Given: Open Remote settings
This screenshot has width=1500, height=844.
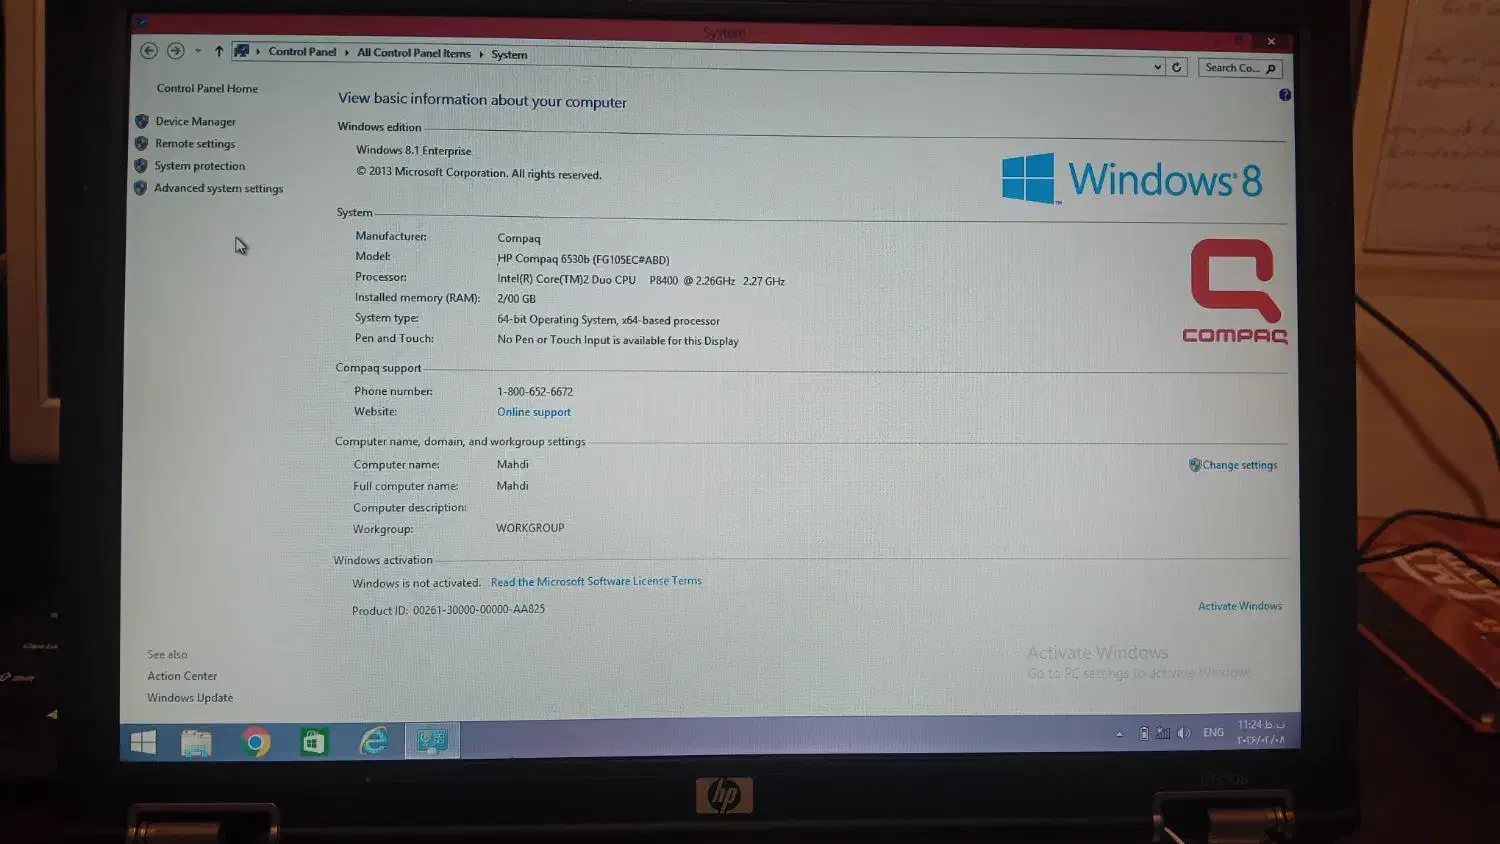Looking at the screenshot, I should point(195,144).
